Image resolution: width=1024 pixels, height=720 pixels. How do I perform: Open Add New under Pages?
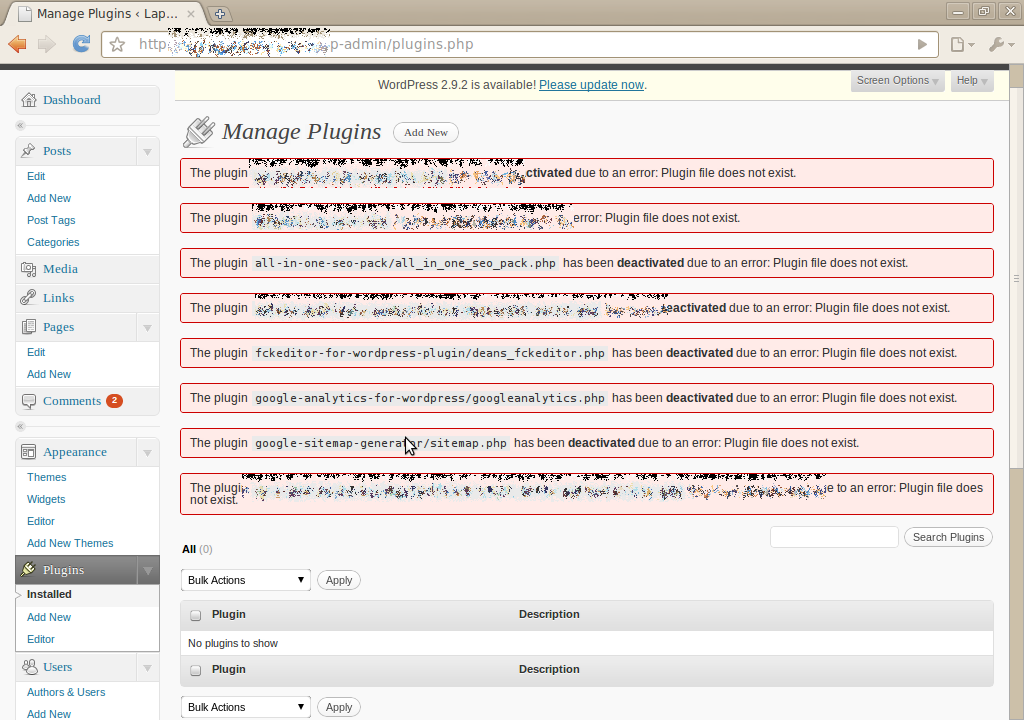pos(48,374)
